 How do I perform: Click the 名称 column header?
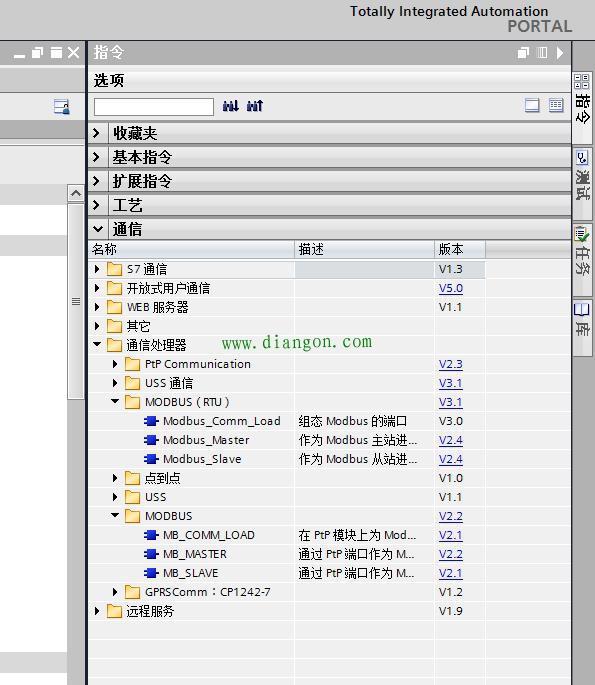click(191, 249)
